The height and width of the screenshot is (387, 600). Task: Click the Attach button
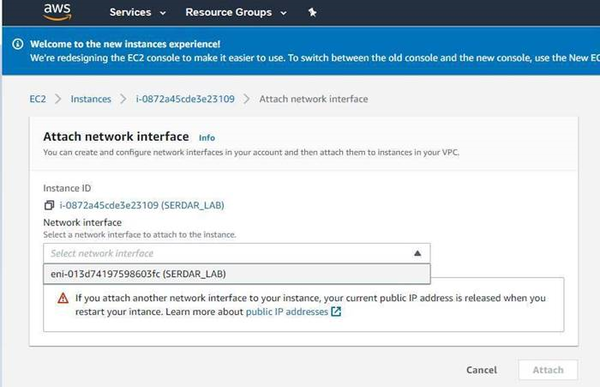tap(548, 370)
